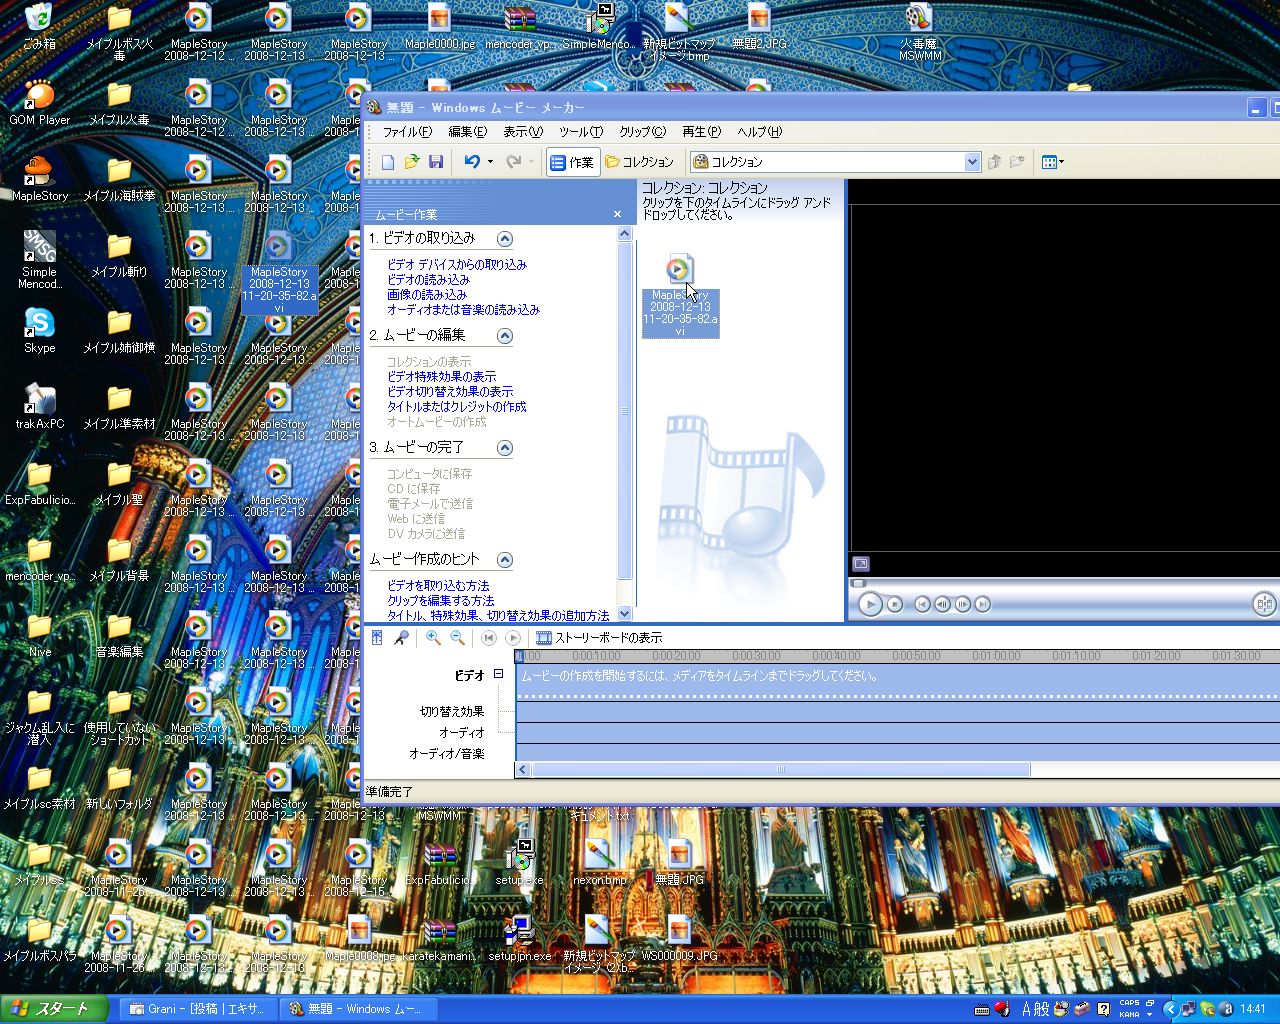Viewport: 1280px width, 1024px height.
Task: Open the コレクション location combo box
Action: (835, 162)
